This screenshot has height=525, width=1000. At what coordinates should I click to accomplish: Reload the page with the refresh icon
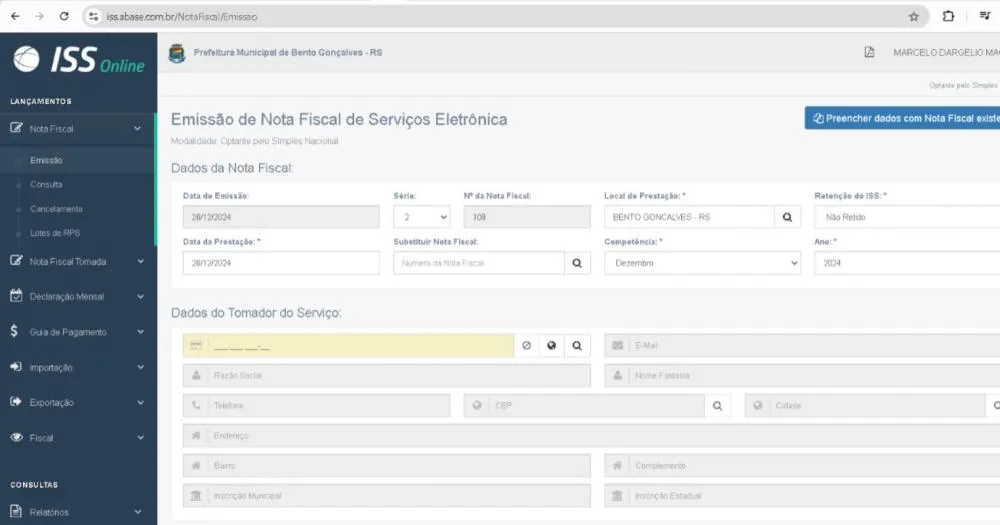65,17
